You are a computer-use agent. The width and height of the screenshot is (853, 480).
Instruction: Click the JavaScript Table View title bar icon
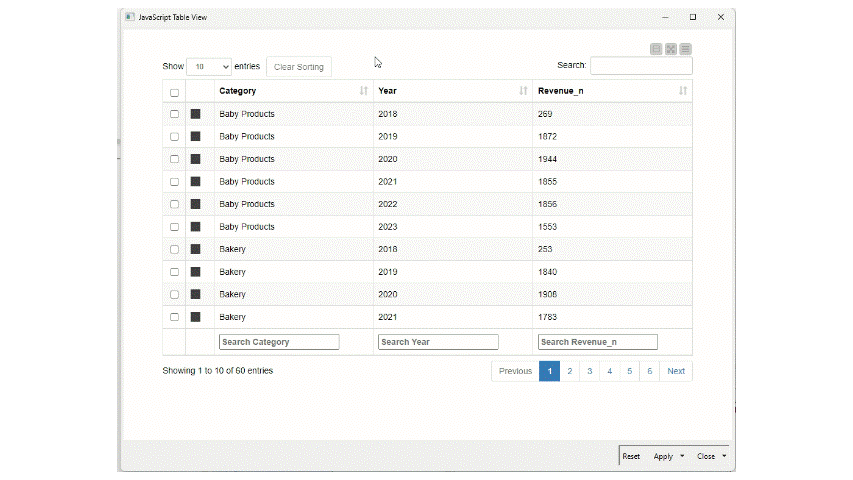click(x=130, y=17)
